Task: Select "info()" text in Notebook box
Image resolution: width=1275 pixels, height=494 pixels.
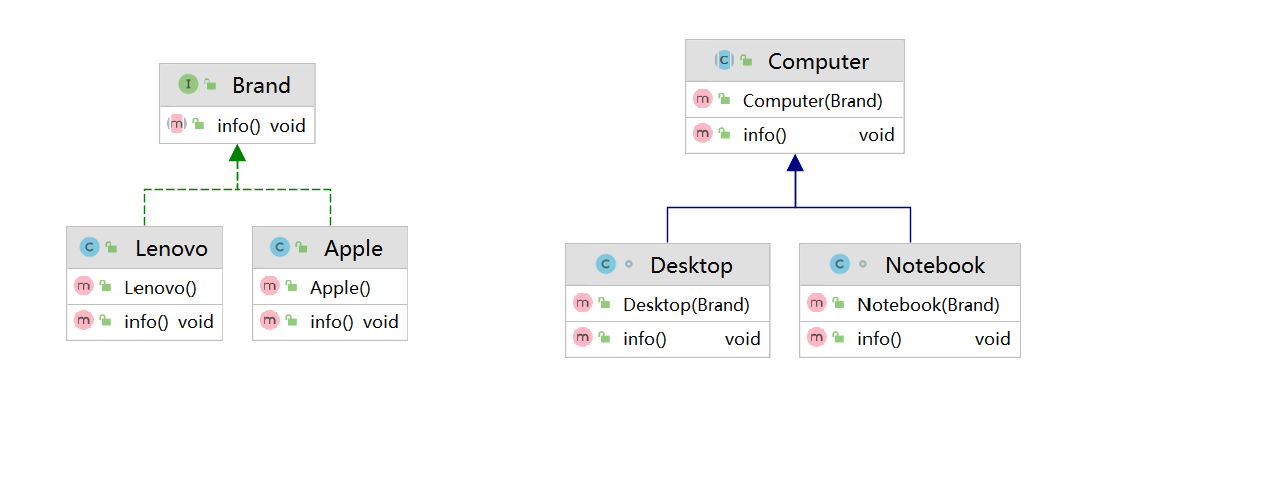Action: coord(879,339)
